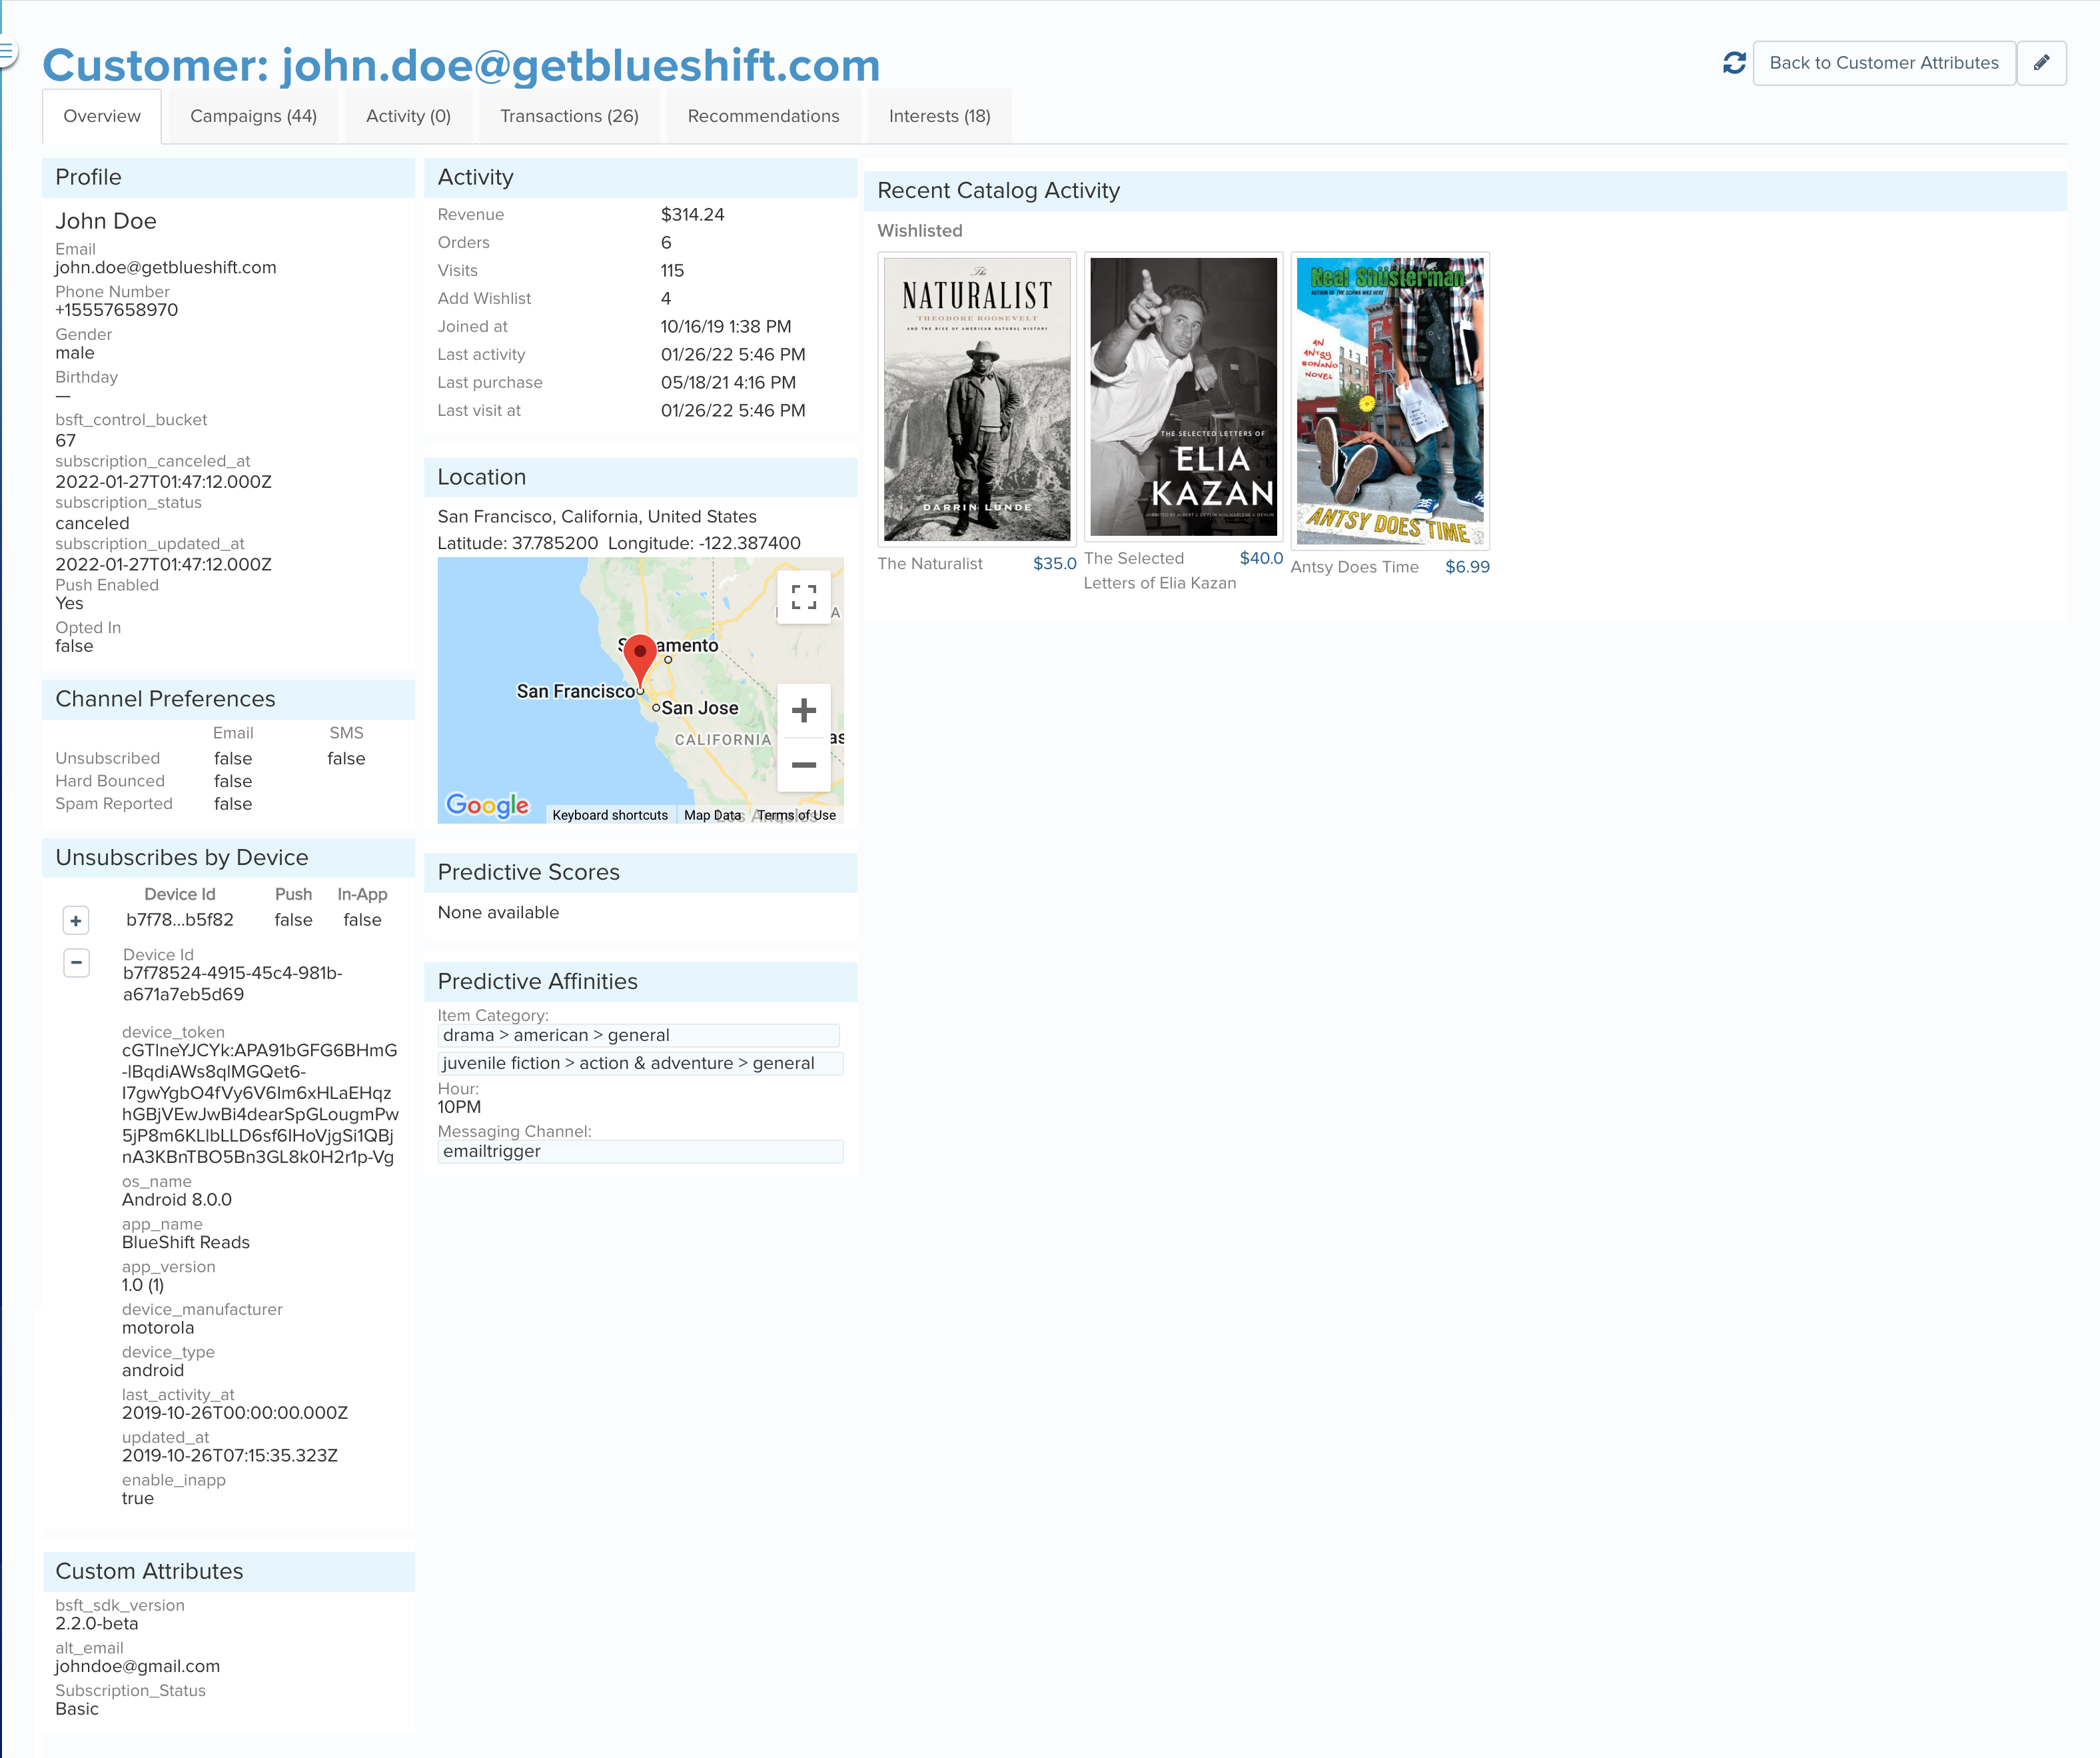Click The Selected Letters of Elia Kazan title

[x=1159, y=571]
